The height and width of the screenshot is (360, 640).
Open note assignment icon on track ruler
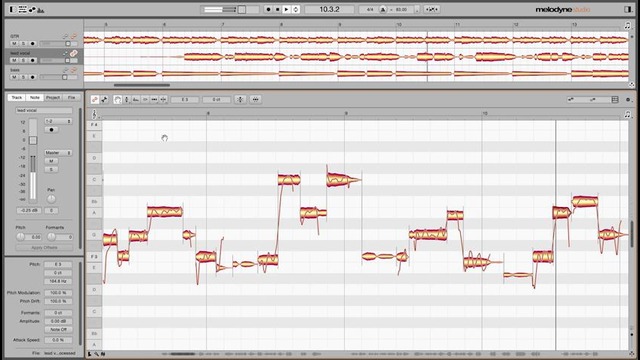[x=627, y=25]
